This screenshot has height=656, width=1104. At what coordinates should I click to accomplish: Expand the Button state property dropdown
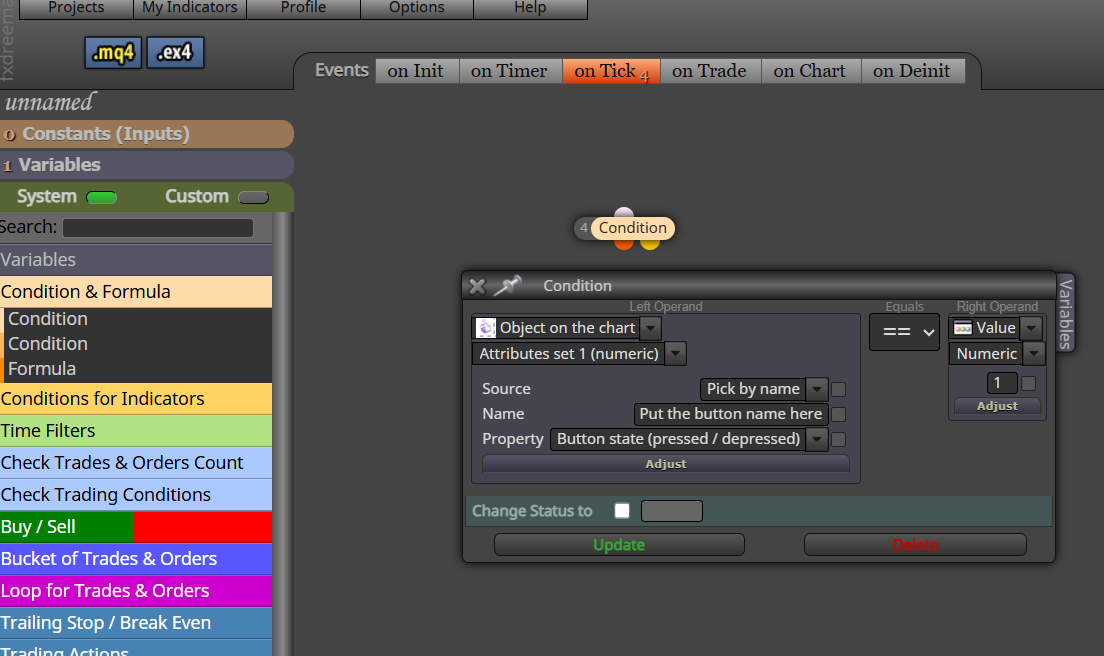coord(817,439)
